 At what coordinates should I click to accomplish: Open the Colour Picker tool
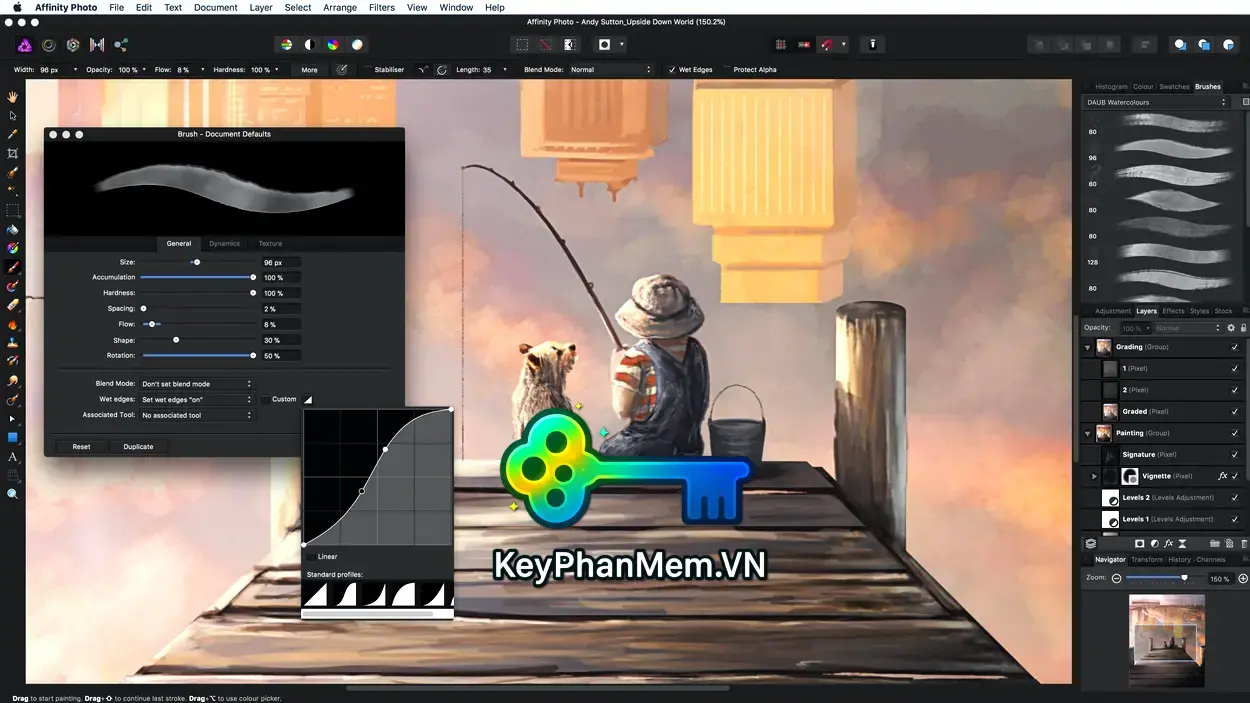point(13,132)
